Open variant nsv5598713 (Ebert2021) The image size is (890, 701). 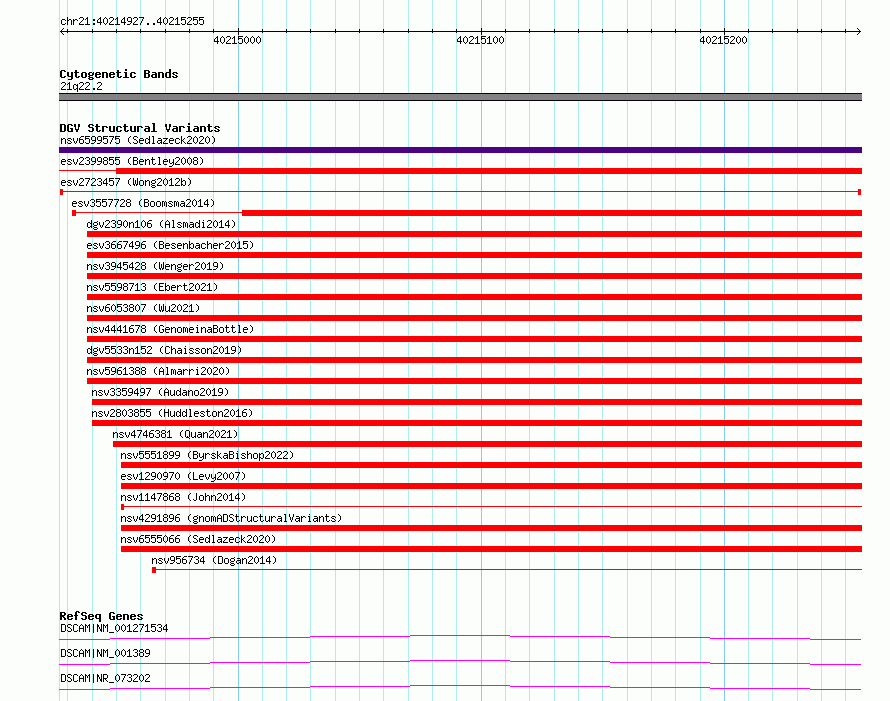152,287
